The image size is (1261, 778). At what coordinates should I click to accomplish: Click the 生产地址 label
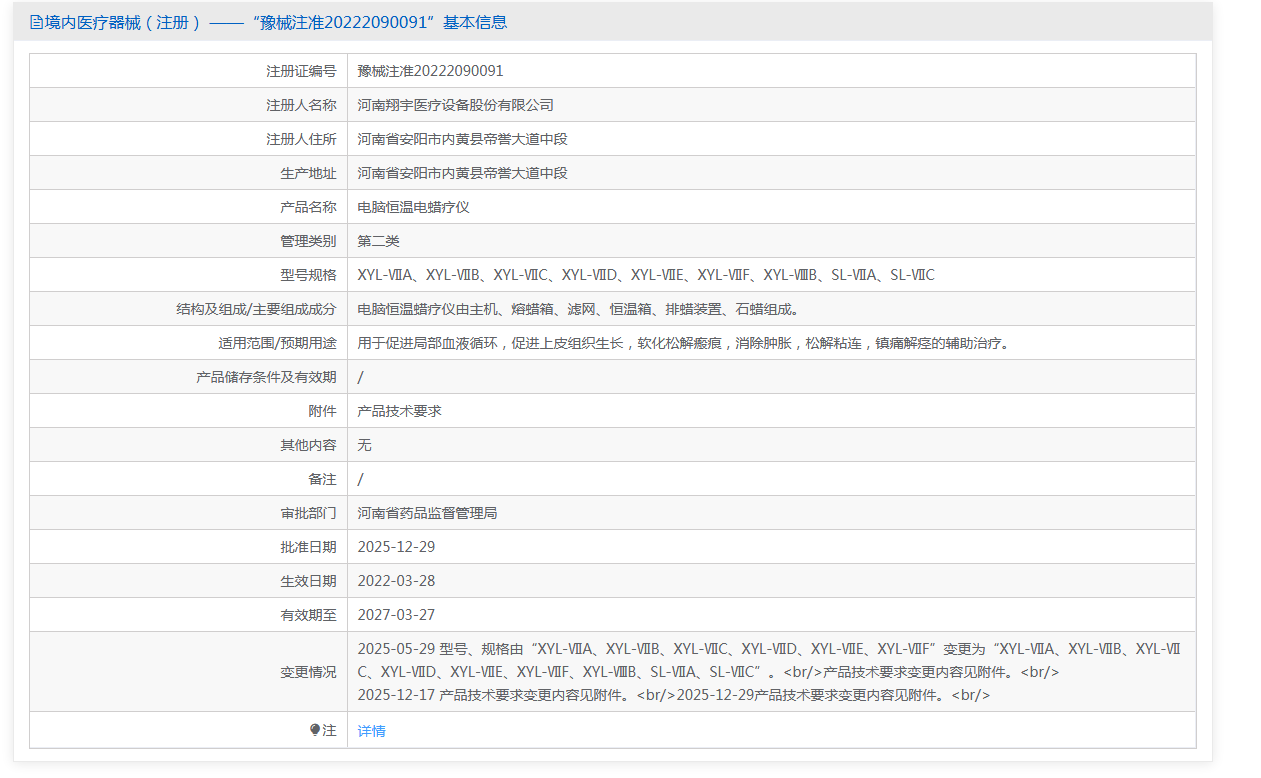(x=308, y=173)
